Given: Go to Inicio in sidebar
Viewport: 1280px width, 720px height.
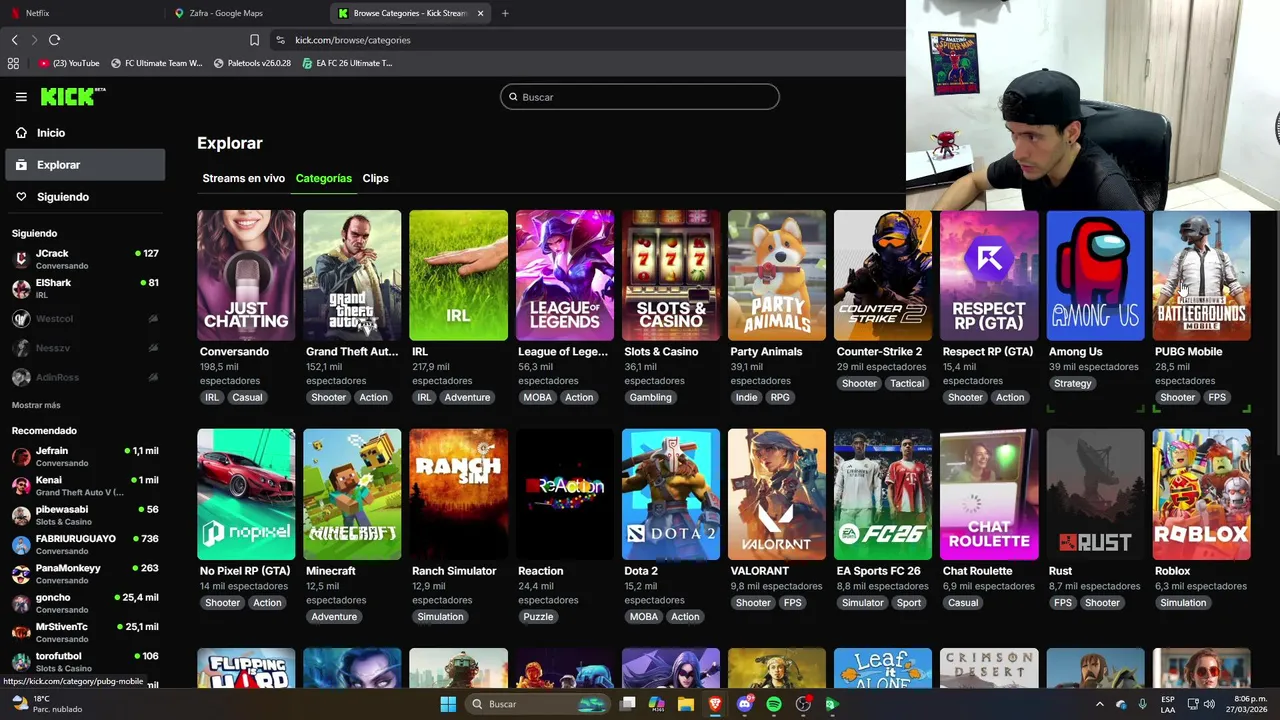Looking at the screenshot, I should pos(85,133).
